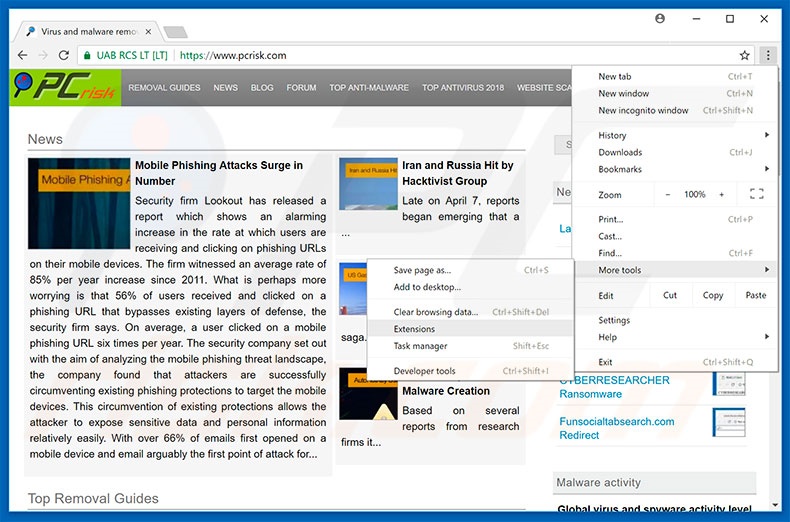This screenshot has height=522, width=790.
Task: Click the page scrollbar down arrow
Action: click(774, 505)
